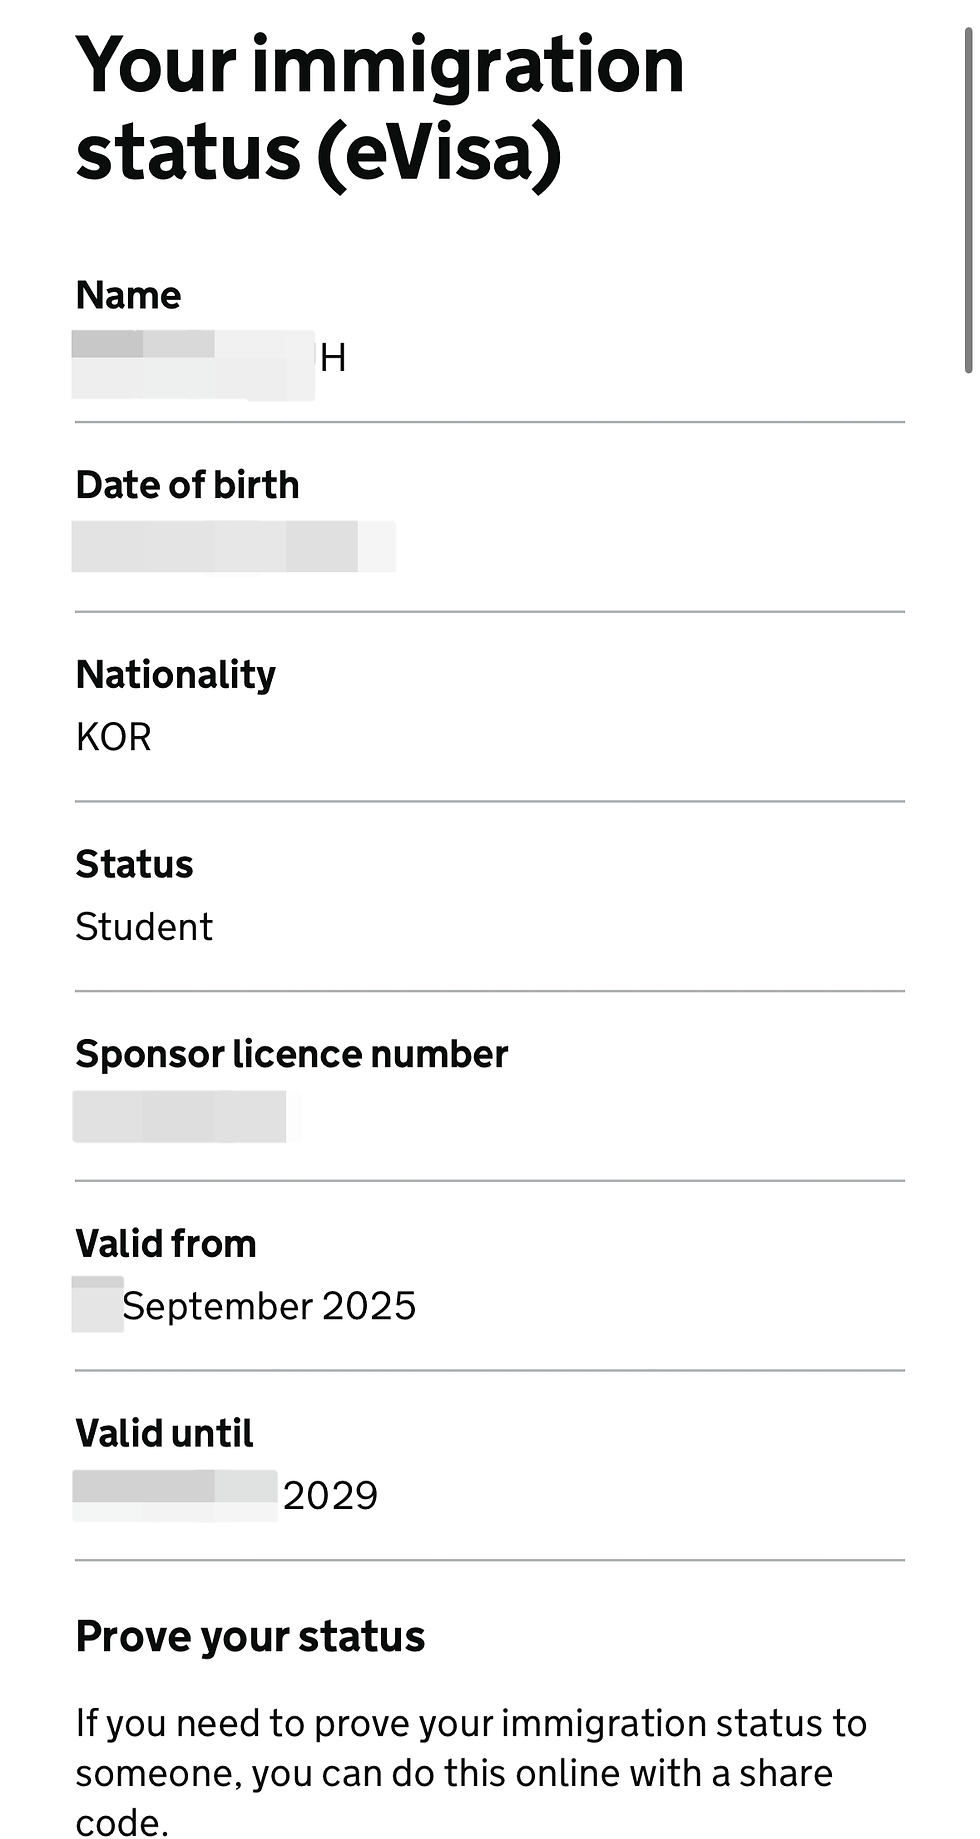Click the Name field label
The height and width of the screenshot is (1839, 980).
(129, 296)
